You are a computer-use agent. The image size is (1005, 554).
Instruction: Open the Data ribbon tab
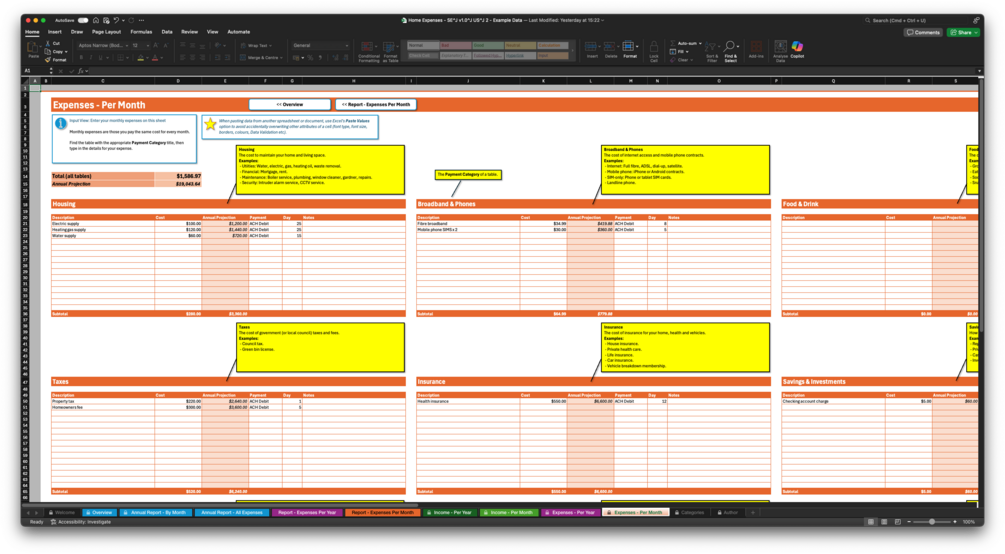point(167,32)
